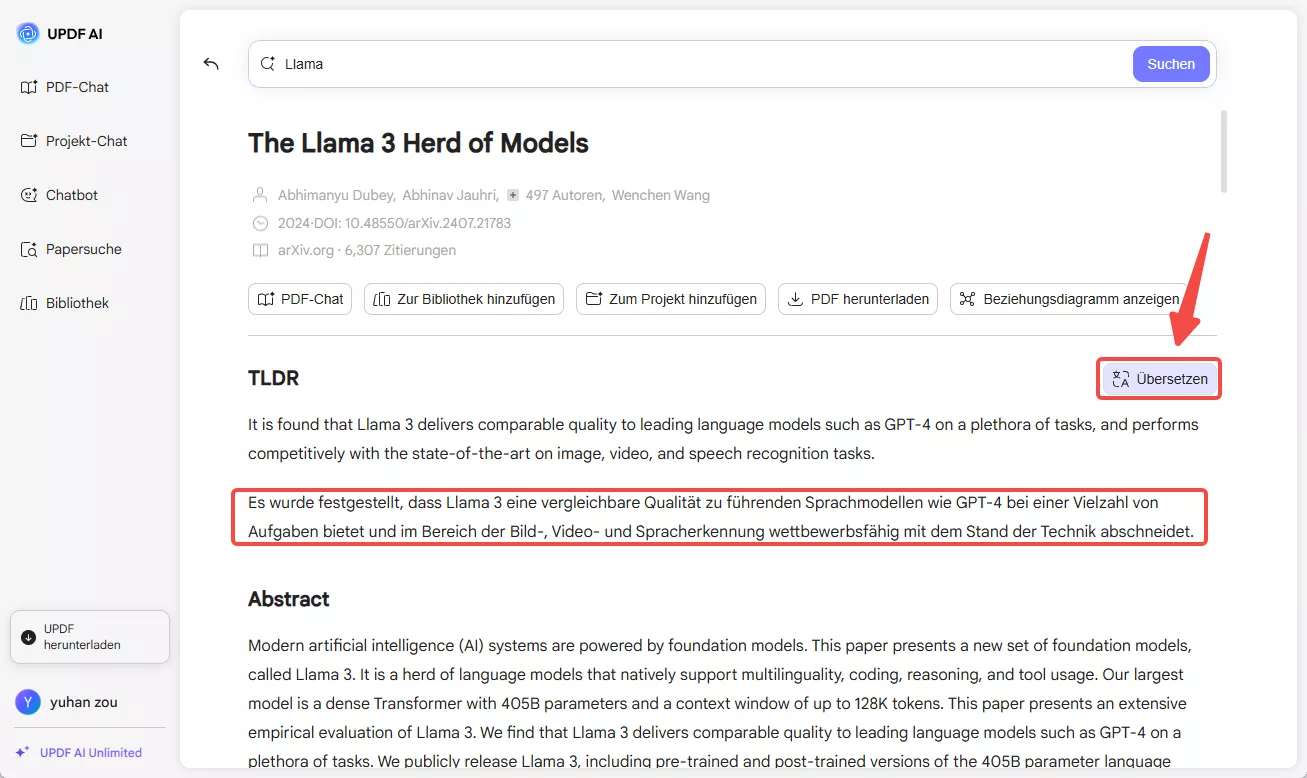Click the yuhan zou user avatar
This screenshot has width=1307, height=778.
28,702
